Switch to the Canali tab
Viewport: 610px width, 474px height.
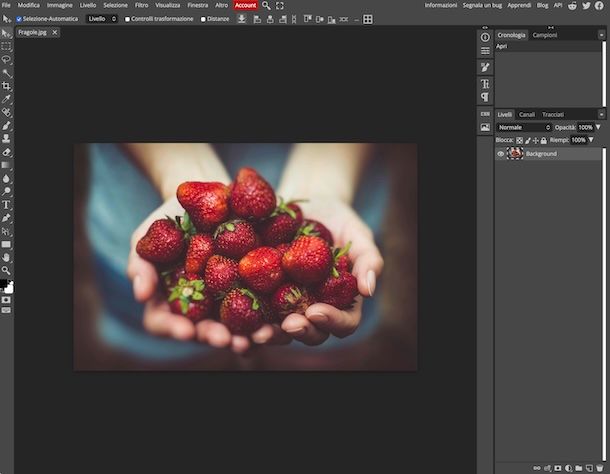pyautogui.click(x=527, y=114)
